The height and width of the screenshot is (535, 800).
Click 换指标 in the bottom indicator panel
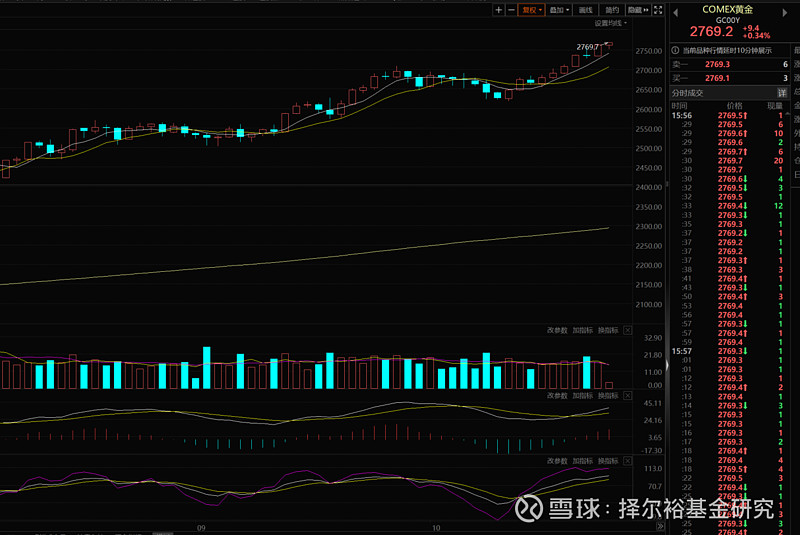click(x=608, y=460)
